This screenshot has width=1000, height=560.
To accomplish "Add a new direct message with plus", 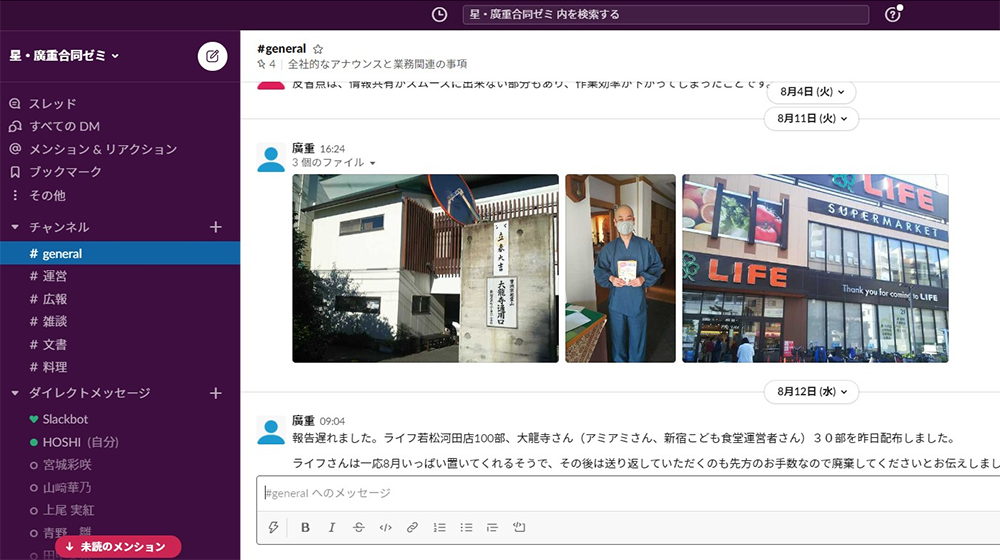I will coord(216,393).
